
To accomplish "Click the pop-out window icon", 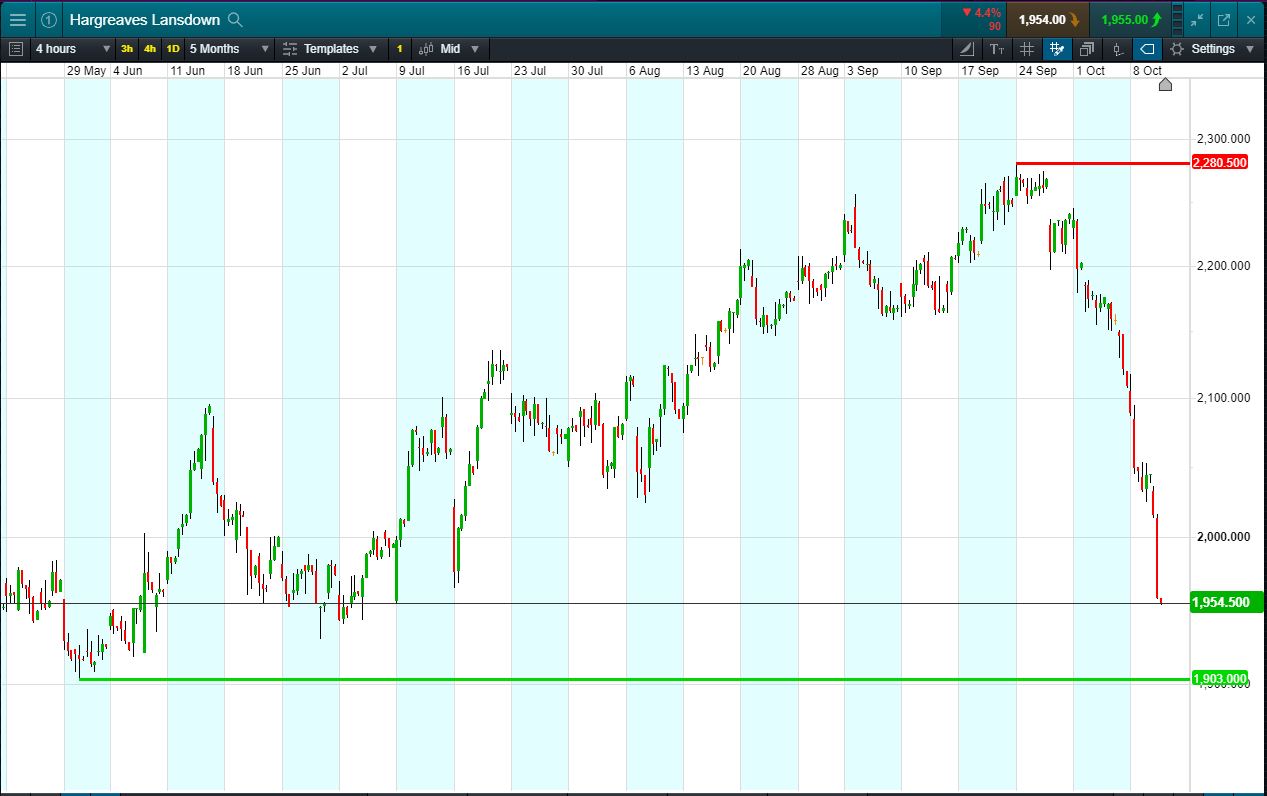I will point(1224,19).
